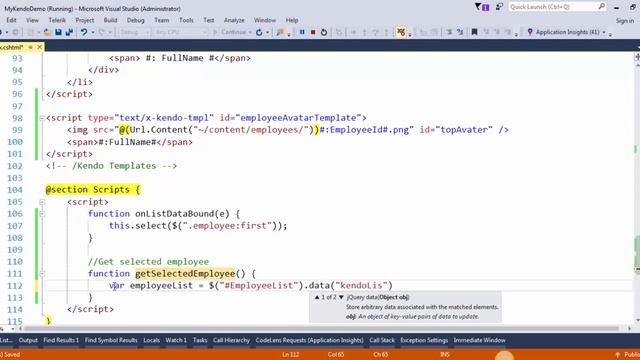Screen dimensions: 640x360
Task: Click the Sign in link
Action: tap(625, 20)
